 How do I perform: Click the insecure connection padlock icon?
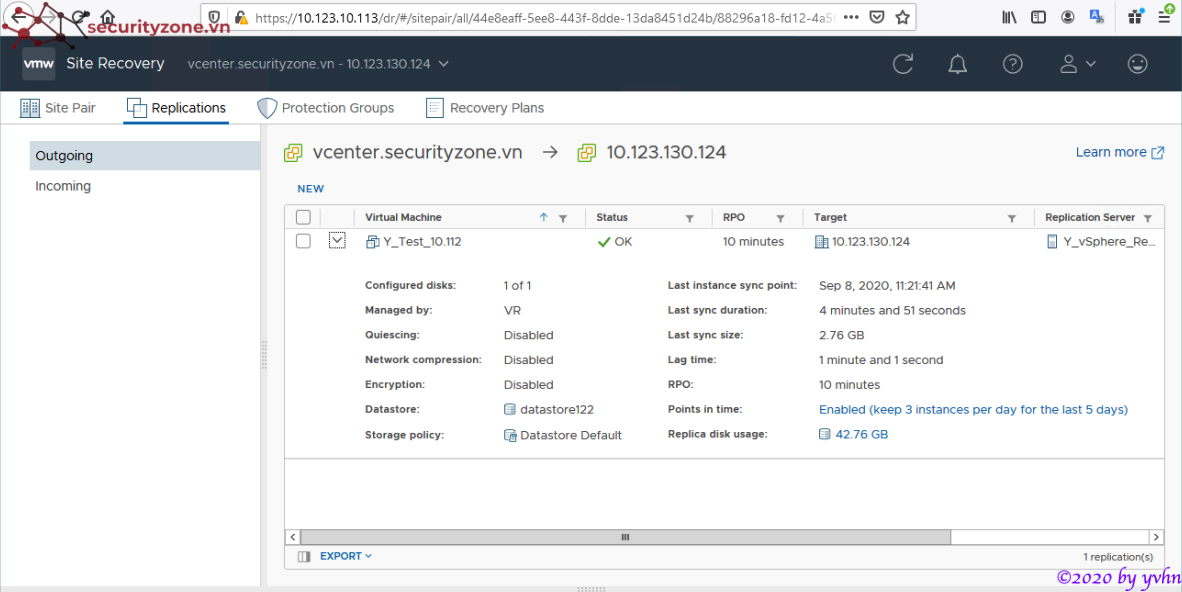click(x=240, y=17)
